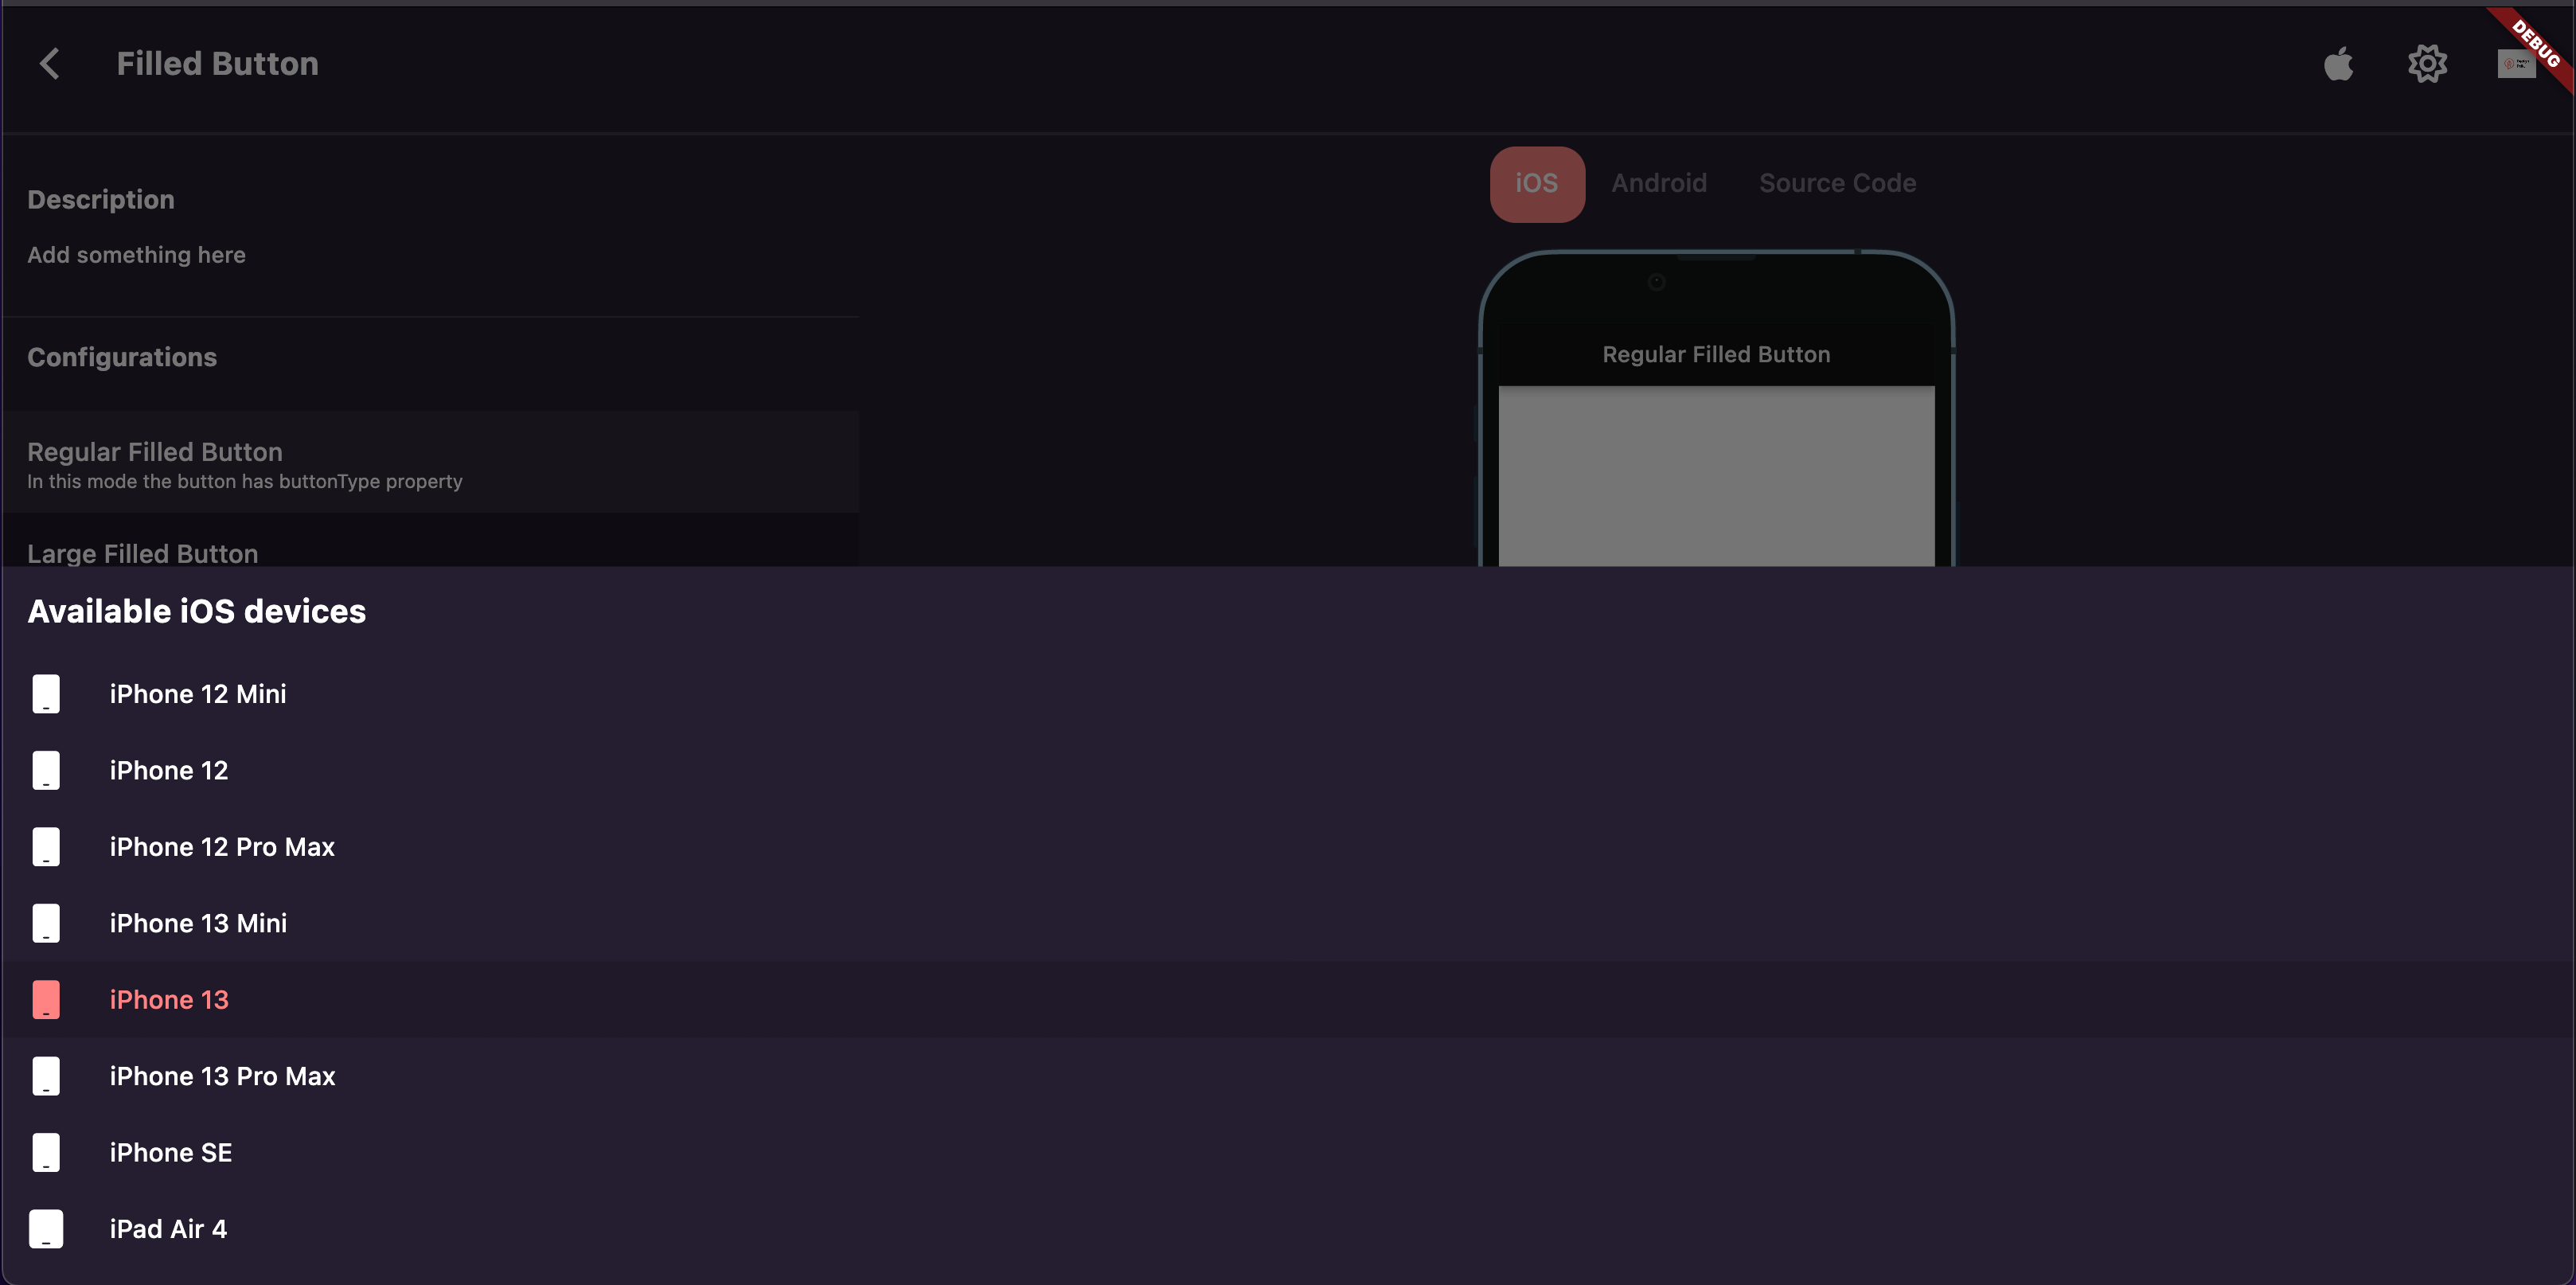The image size is (2576, 1285).
Task: Click the red iPhone 13 device icon
Action: point(46,999)
